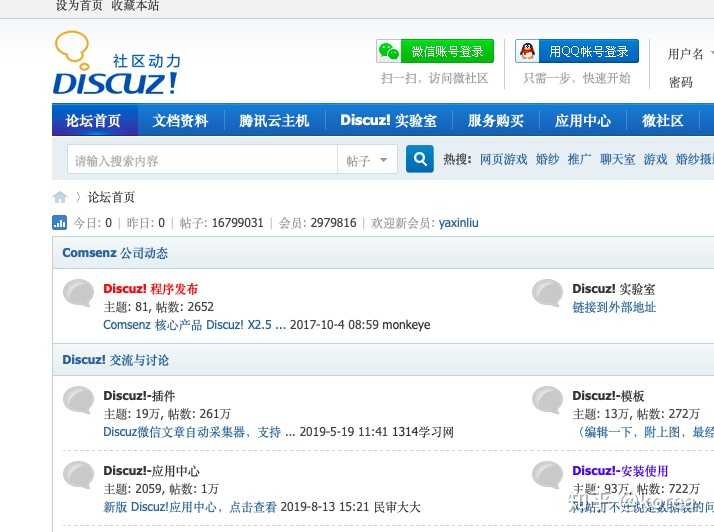Click the QQ penguin icon

click(x=527, y=51)
